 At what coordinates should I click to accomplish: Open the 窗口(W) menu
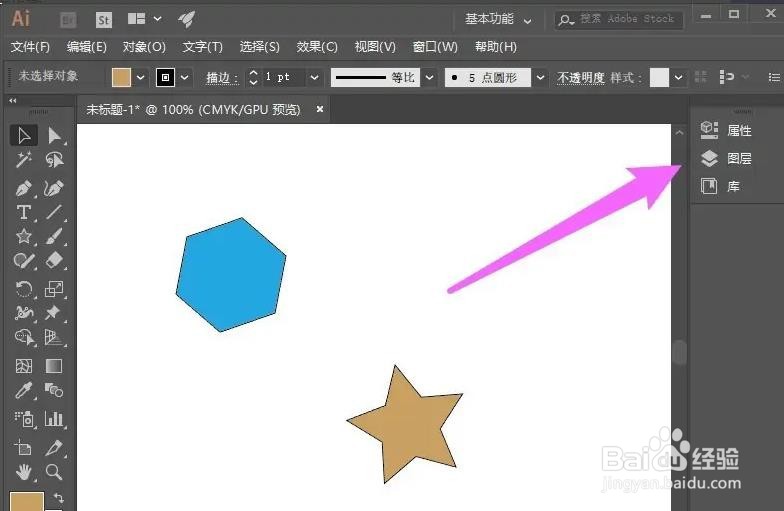435,47
